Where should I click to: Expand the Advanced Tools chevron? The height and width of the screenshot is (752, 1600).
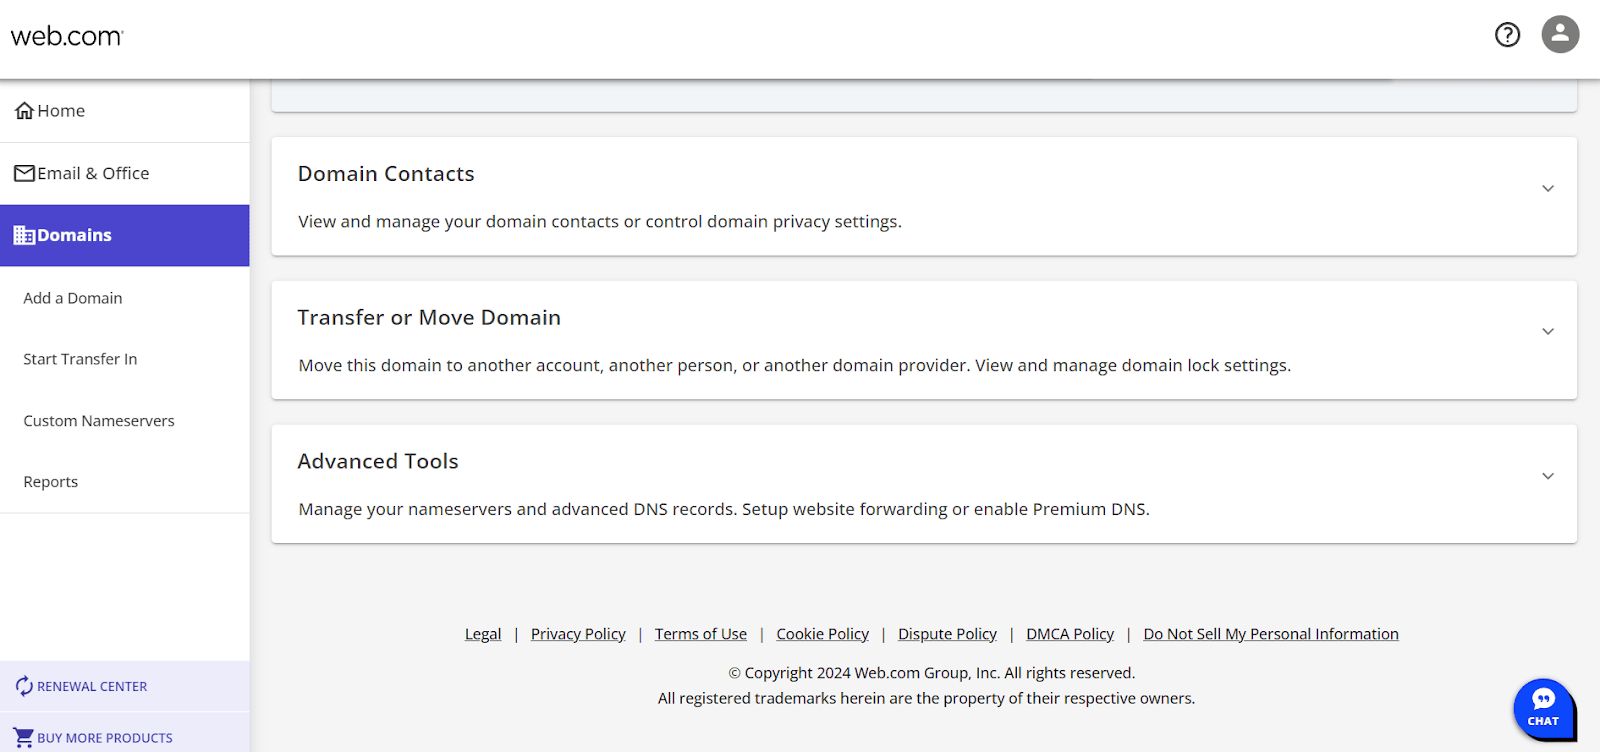(1548, 476)
